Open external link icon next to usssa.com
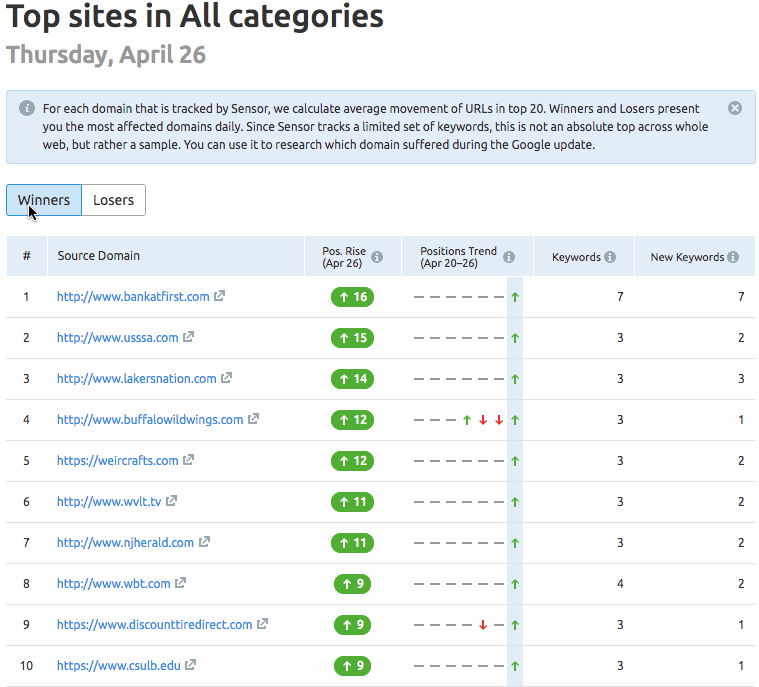This screenshot has width=759, height=687. pos(189,338)
